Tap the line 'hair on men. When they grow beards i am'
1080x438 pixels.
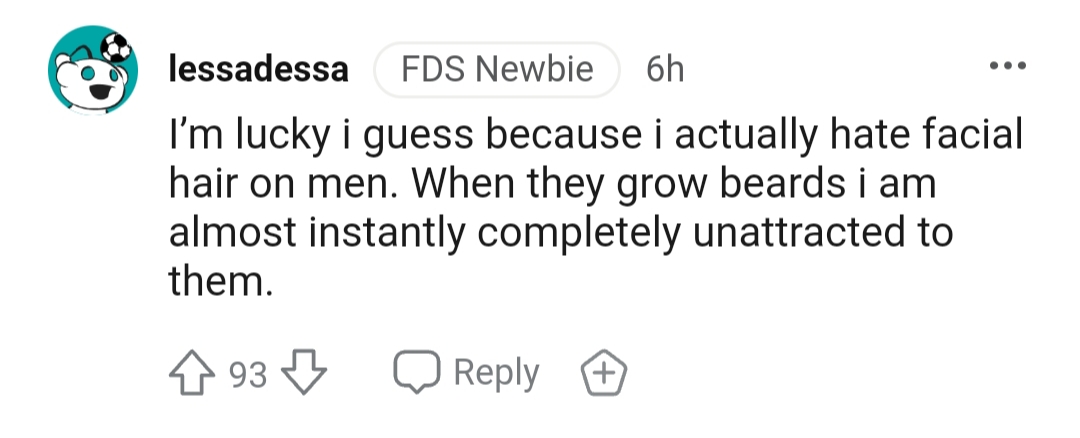coord(552,184)
